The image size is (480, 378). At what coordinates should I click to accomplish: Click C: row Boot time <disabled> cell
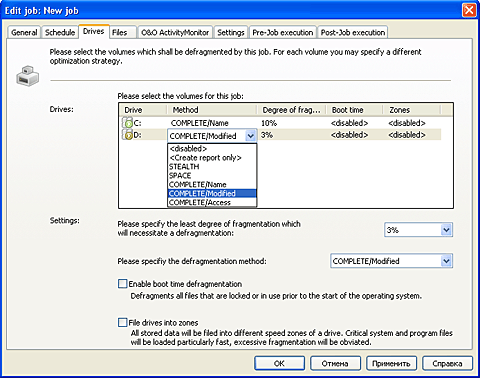[349, 123]
